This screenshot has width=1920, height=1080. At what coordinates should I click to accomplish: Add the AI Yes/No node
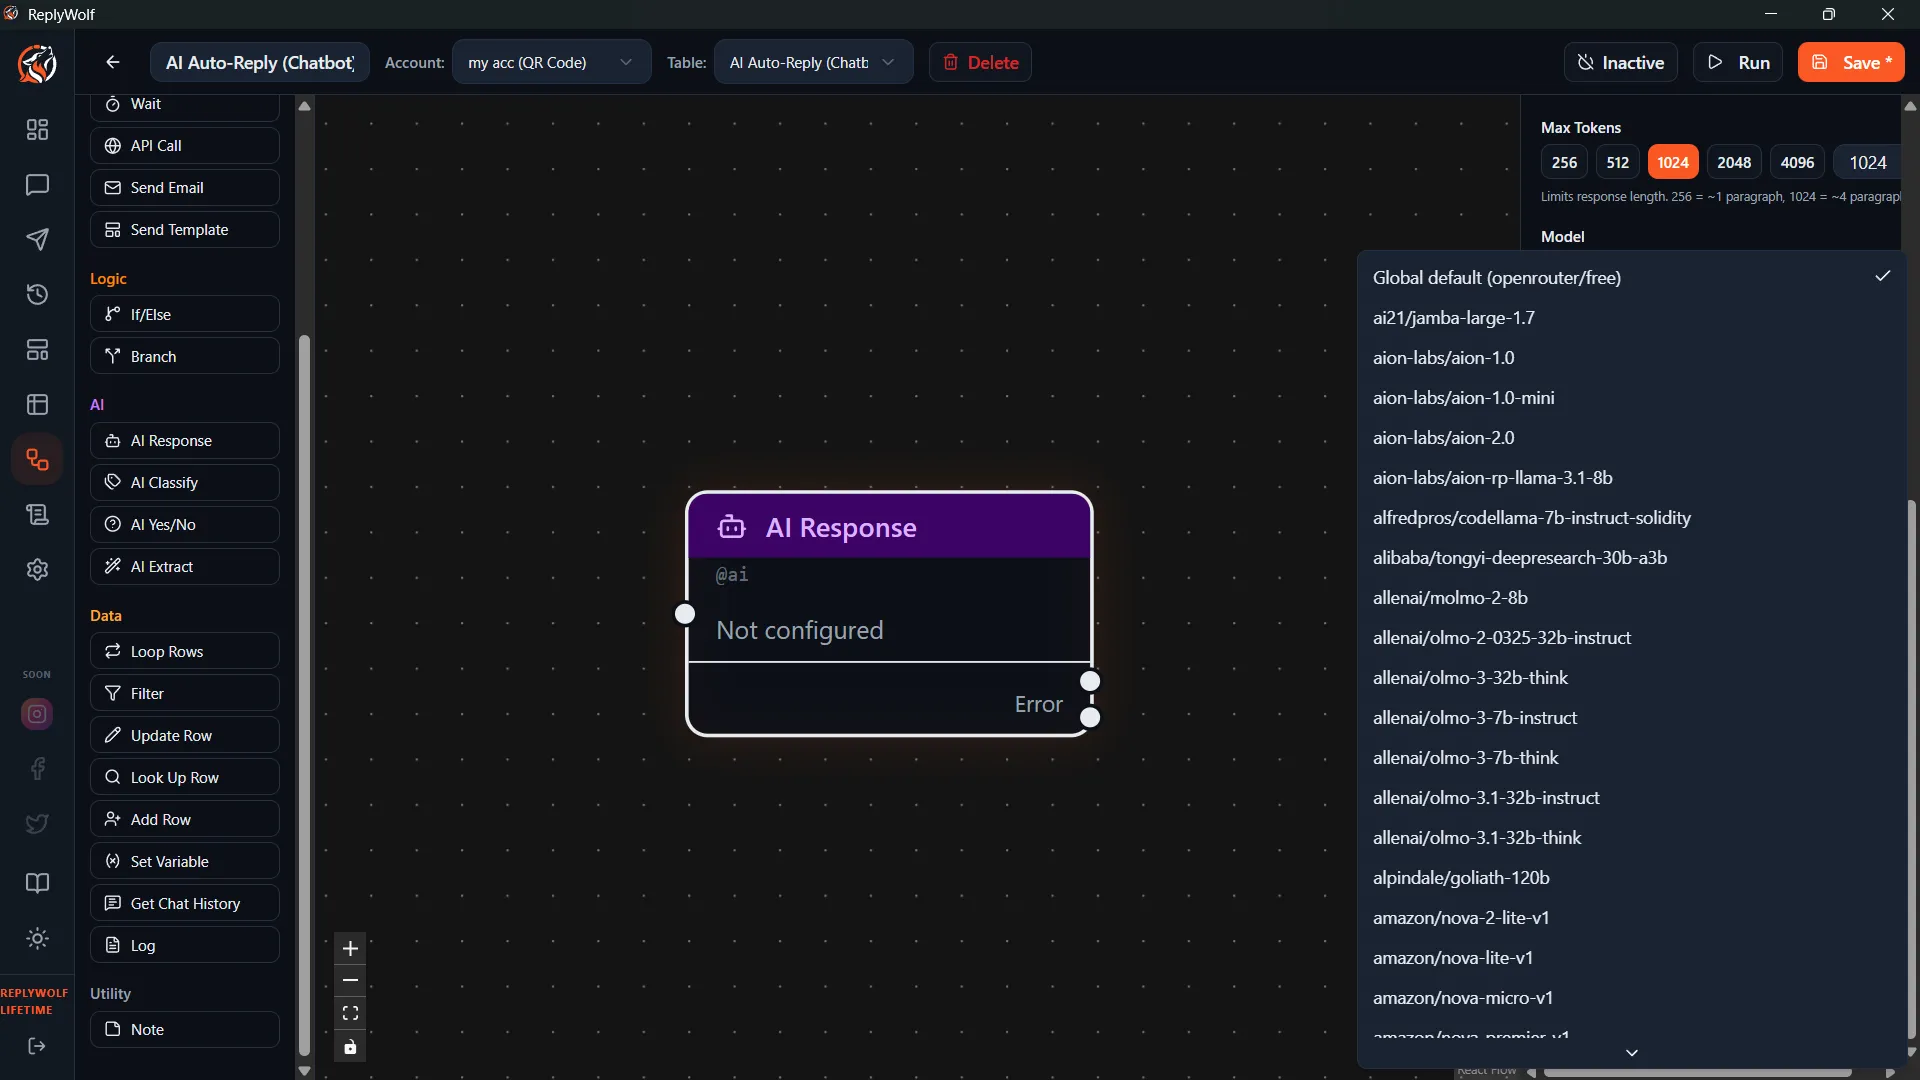coord(184,525)
